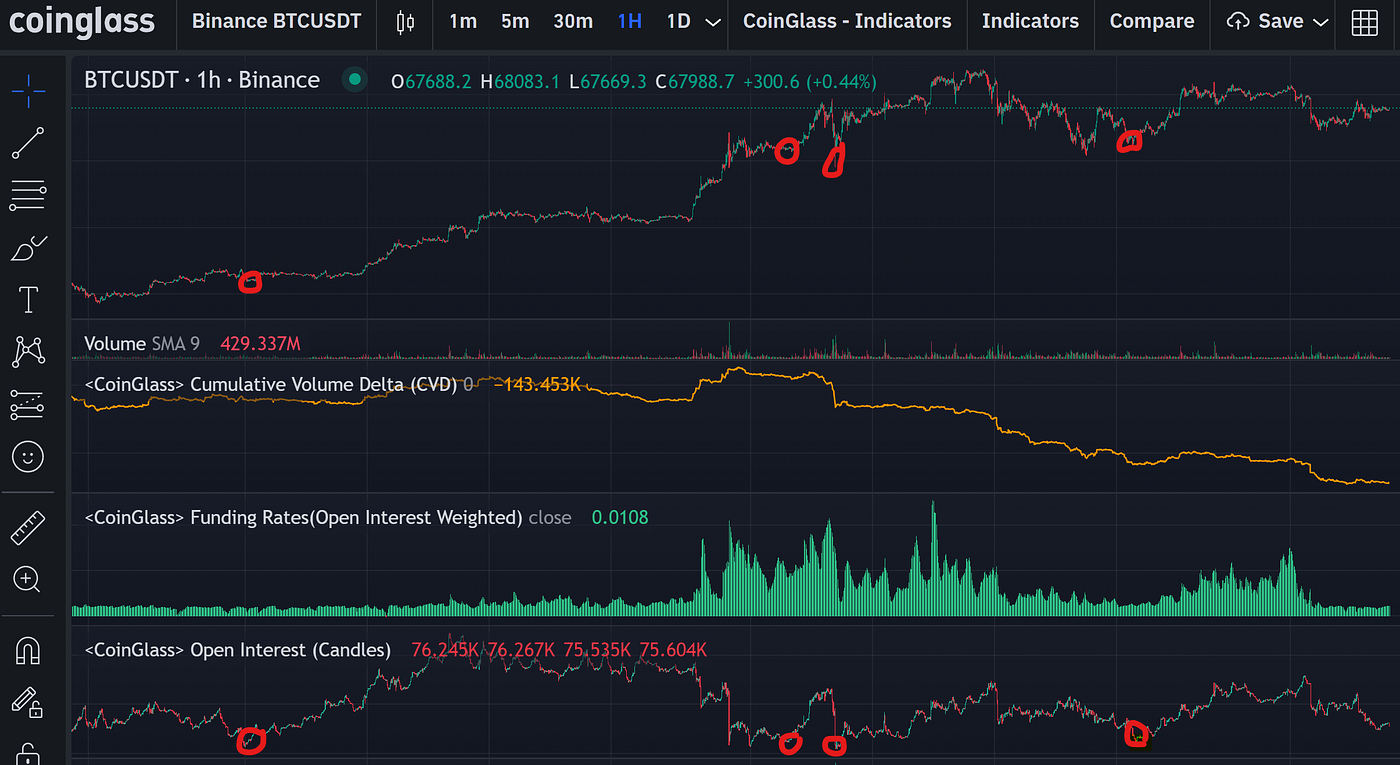Select the Text annotation tool
This screenshot has width=1400, height=765.
(x=28, y=299)
